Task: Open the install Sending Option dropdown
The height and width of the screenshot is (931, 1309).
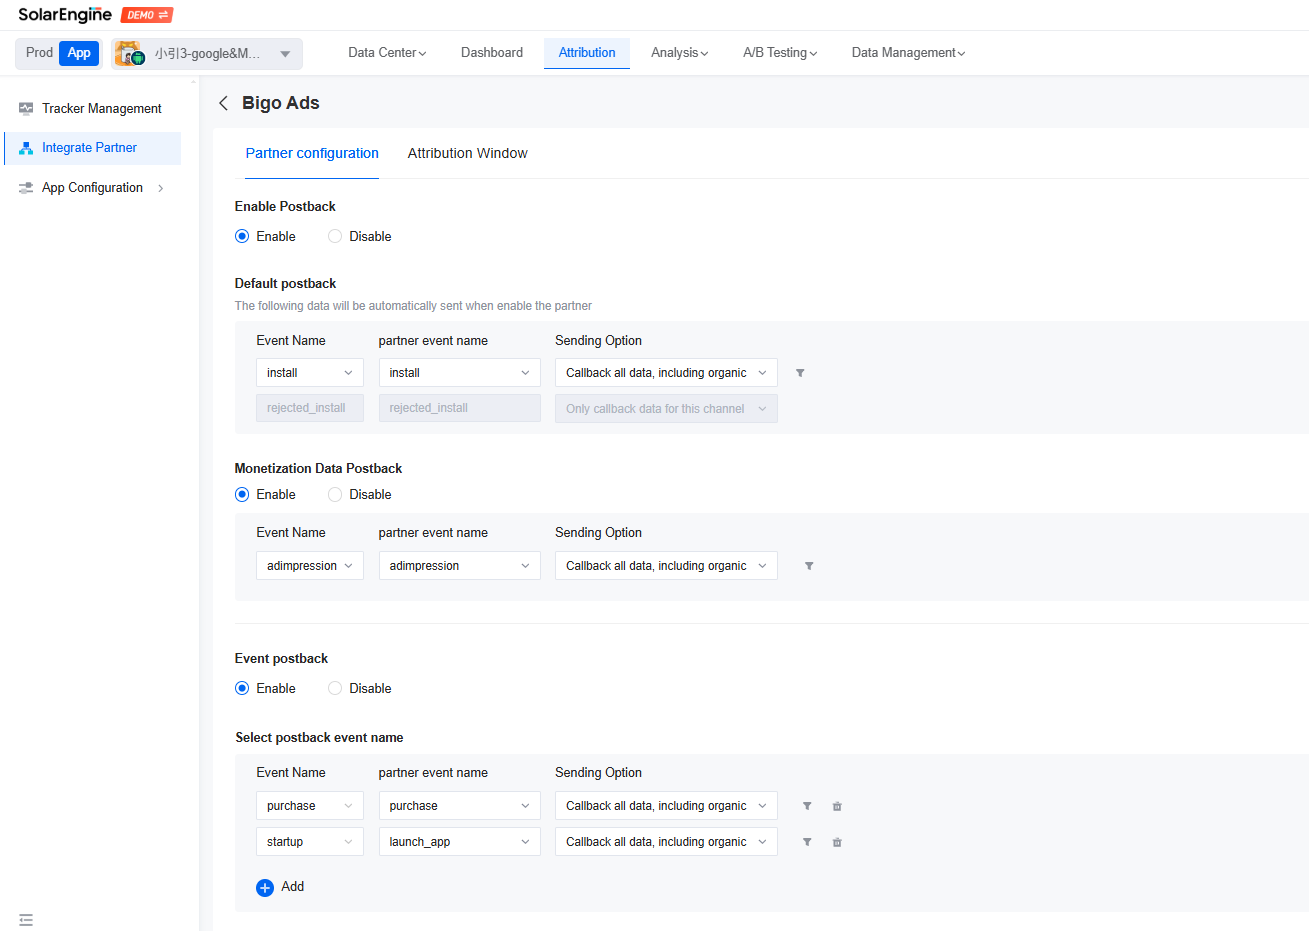Action: point(666,372)
